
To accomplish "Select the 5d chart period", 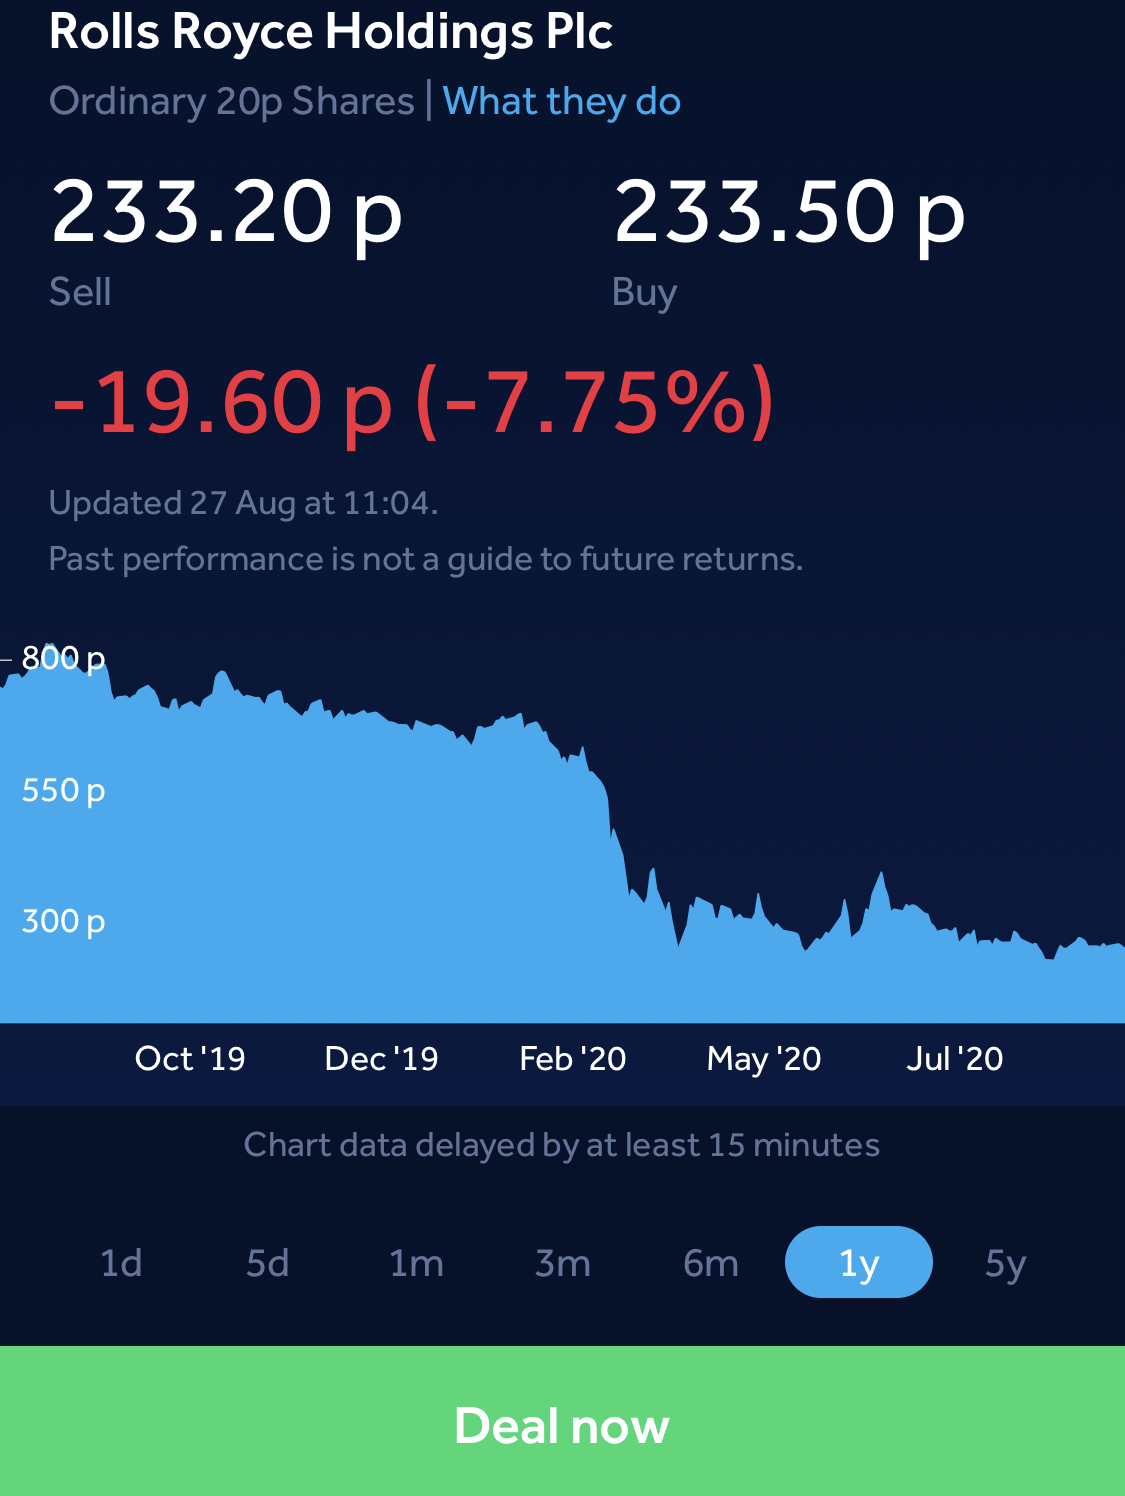I will [x=268, y=1263].
